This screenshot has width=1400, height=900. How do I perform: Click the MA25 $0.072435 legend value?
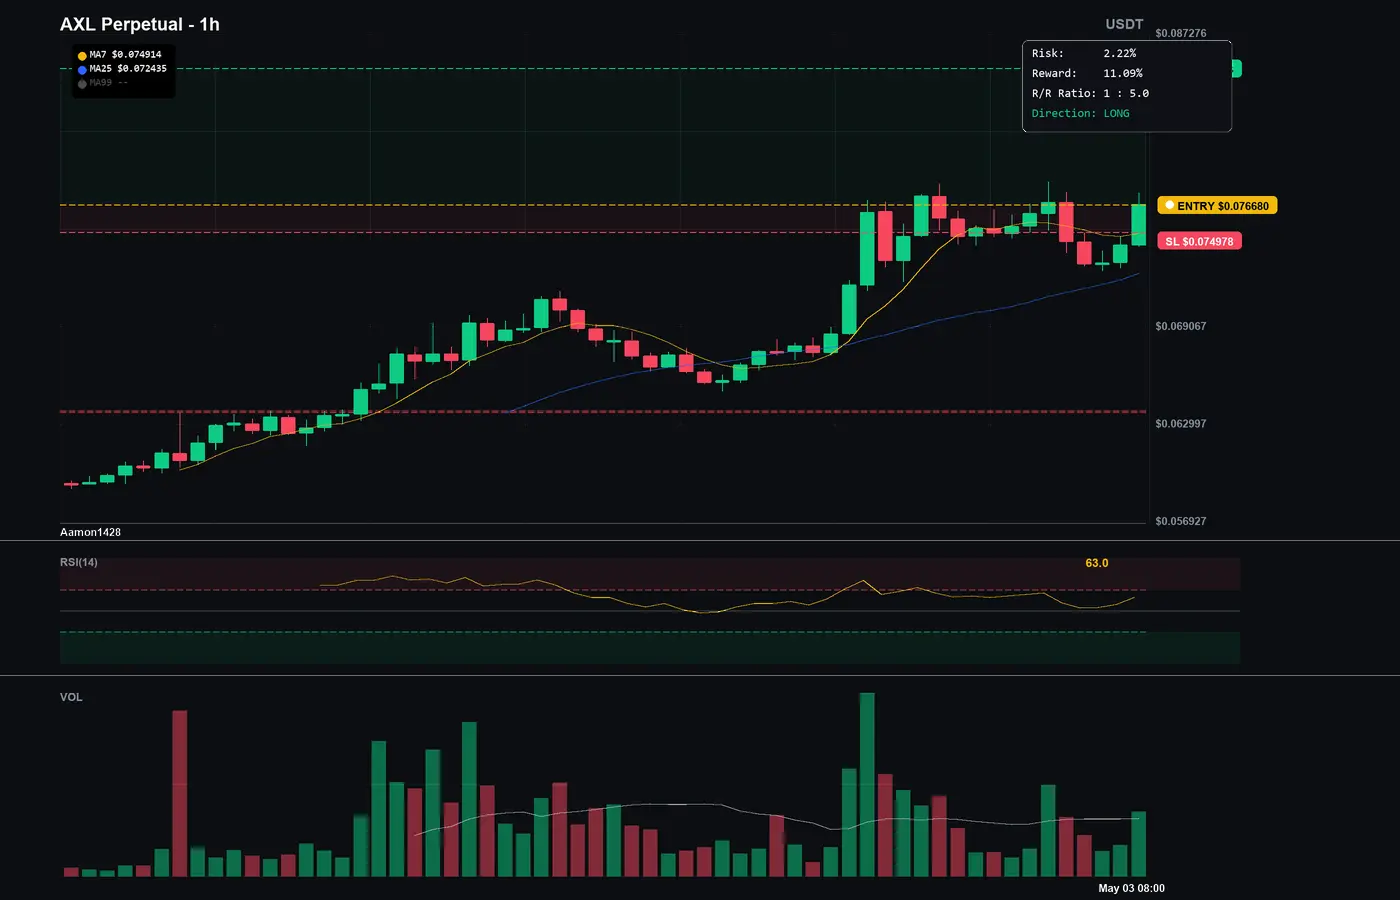click(128, 69)
